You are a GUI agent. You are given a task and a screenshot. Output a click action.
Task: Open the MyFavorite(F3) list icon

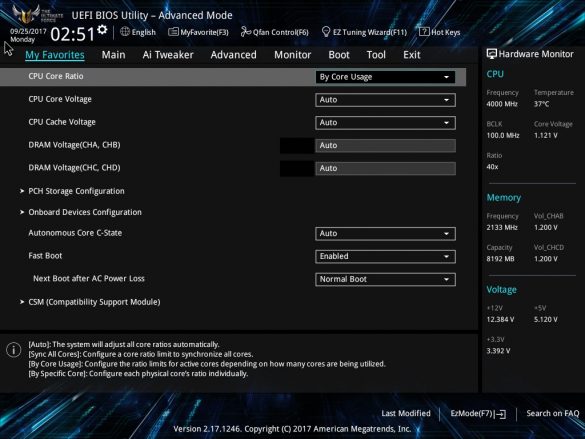point(173,32)
